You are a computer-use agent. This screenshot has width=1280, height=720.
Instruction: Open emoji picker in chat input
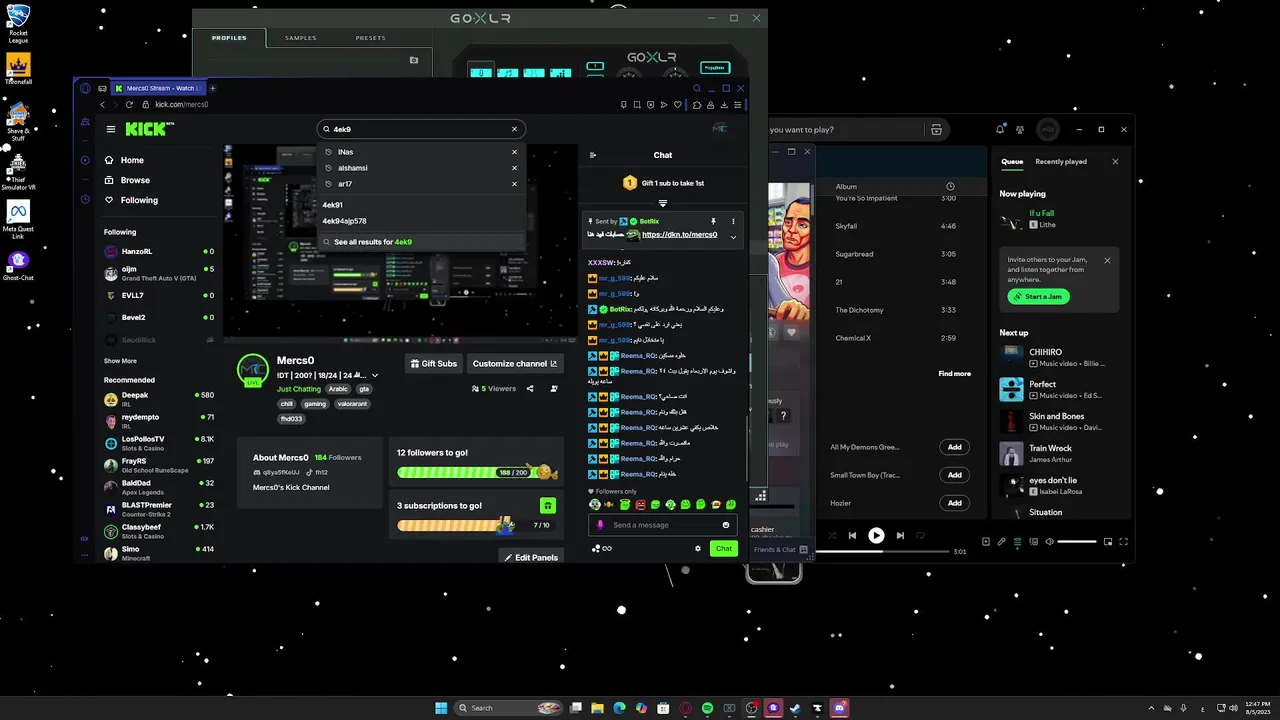coord(726,525)
